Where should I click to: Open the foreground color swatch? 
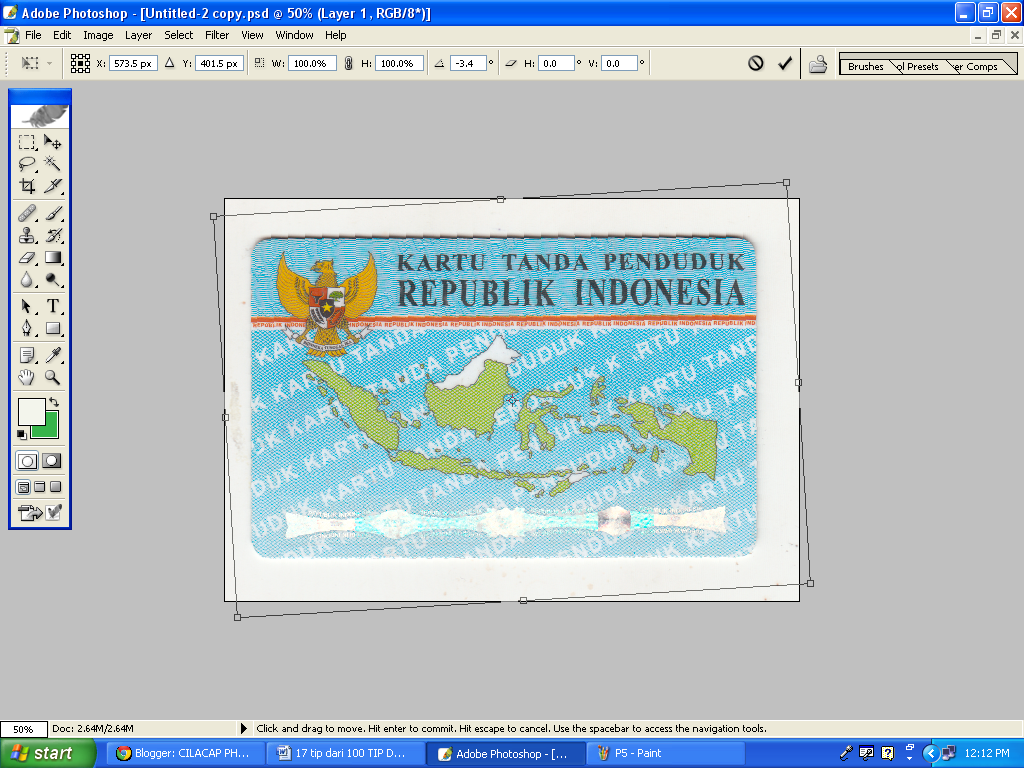31,411
